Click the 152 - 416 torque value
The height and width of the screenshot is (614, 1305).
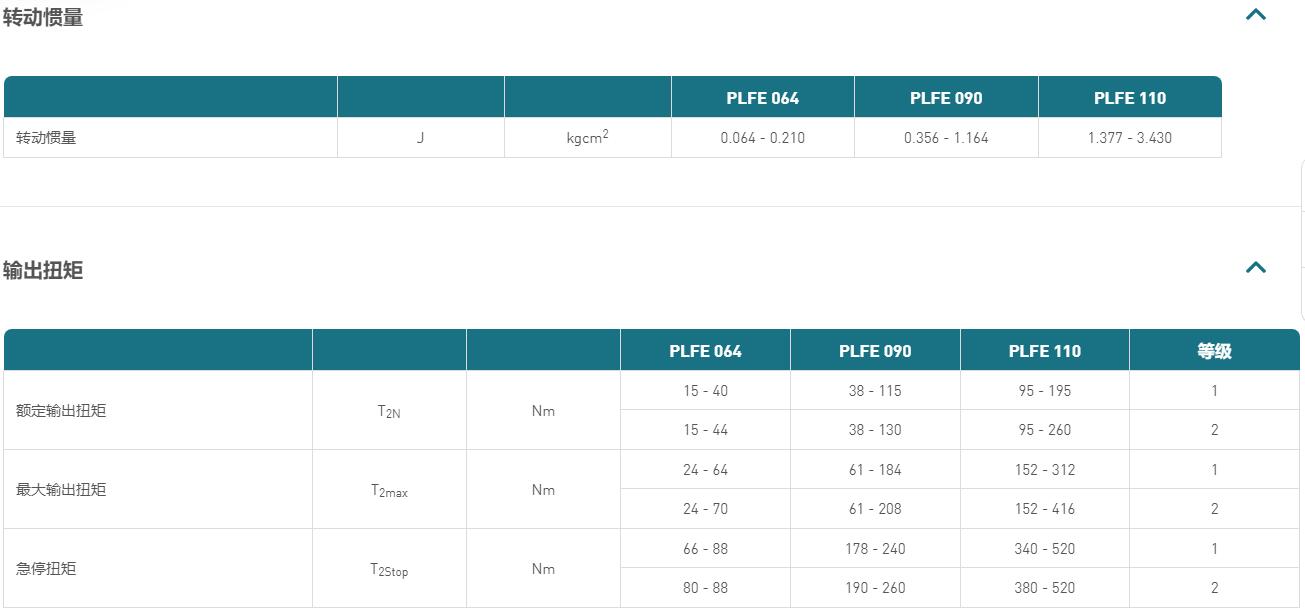point(1044,509)
